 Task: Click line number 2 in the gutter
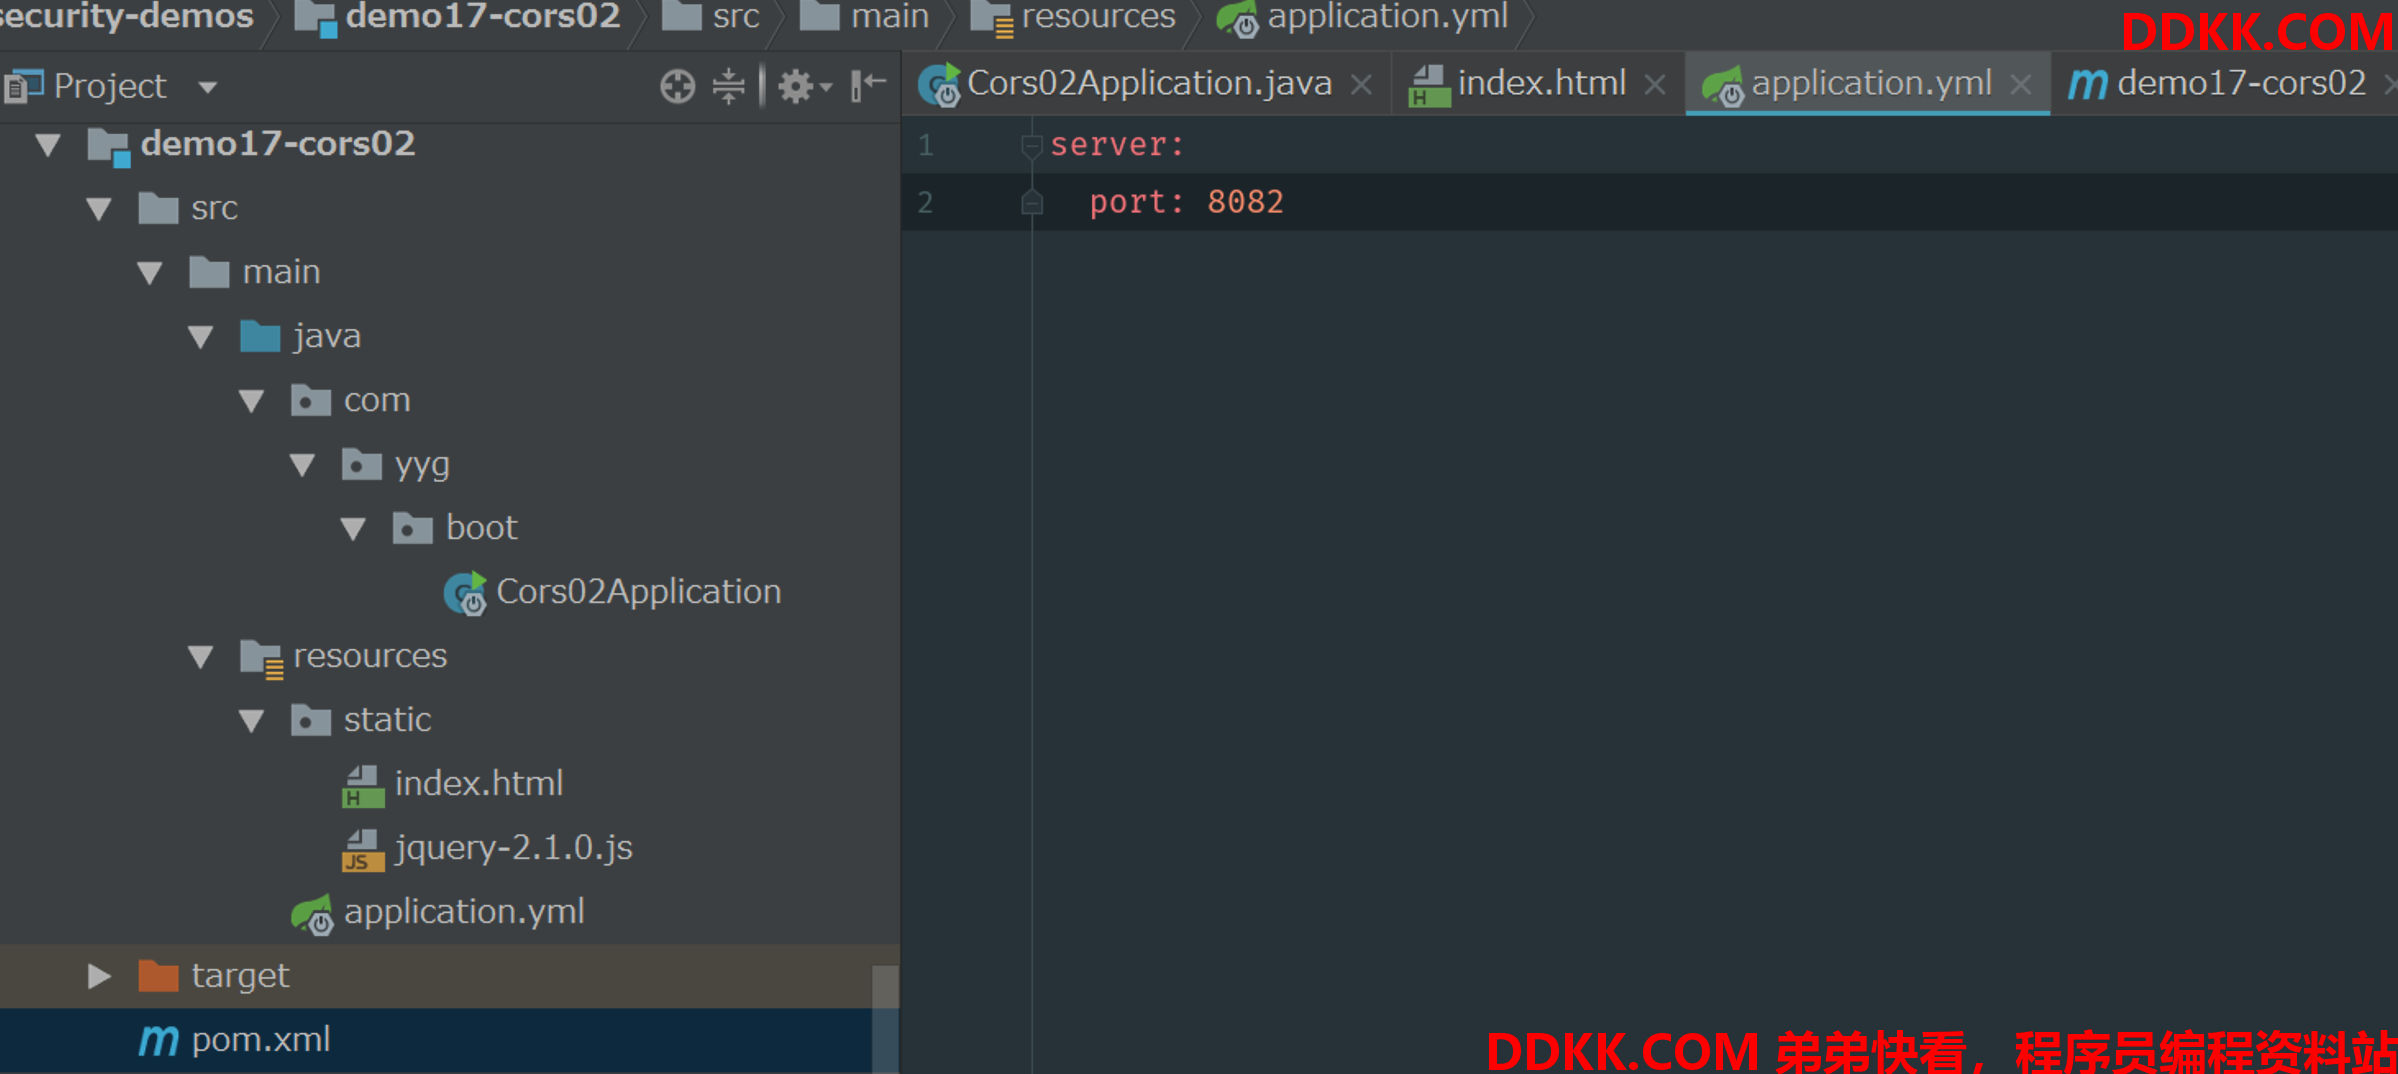pyautogui.click(x=926, y=203)
